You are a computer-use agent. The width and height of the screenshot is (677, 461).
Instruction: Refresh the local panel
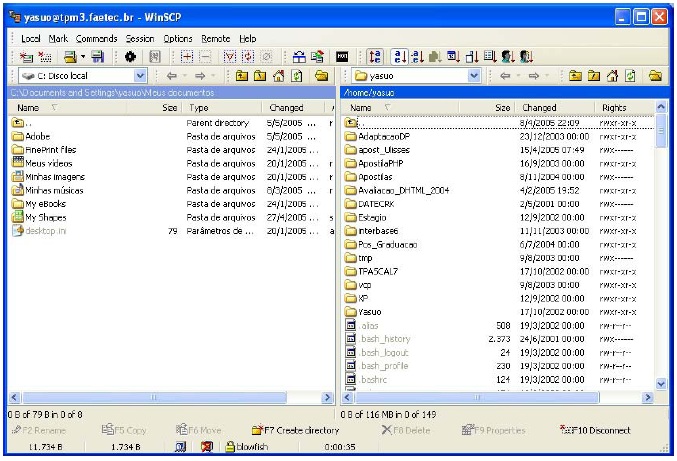pos(297,76)
